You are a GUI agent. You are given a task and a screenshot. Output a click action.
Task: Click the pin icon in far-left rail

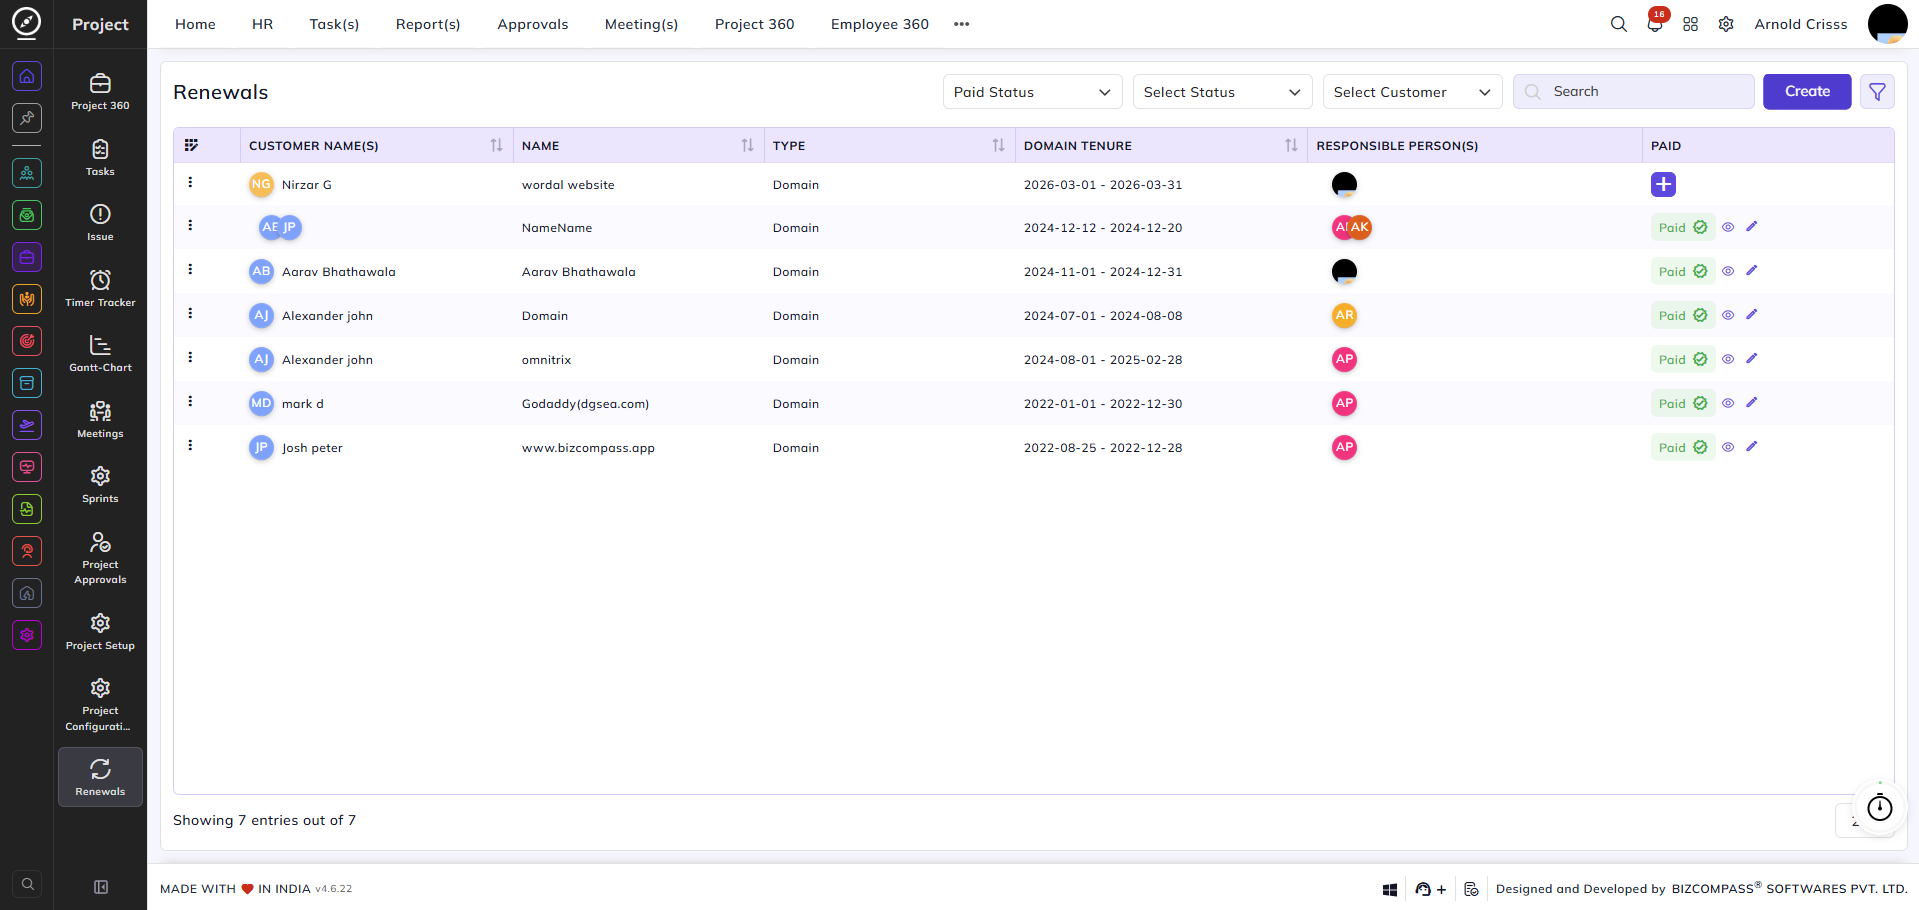(x=27, y=118)
